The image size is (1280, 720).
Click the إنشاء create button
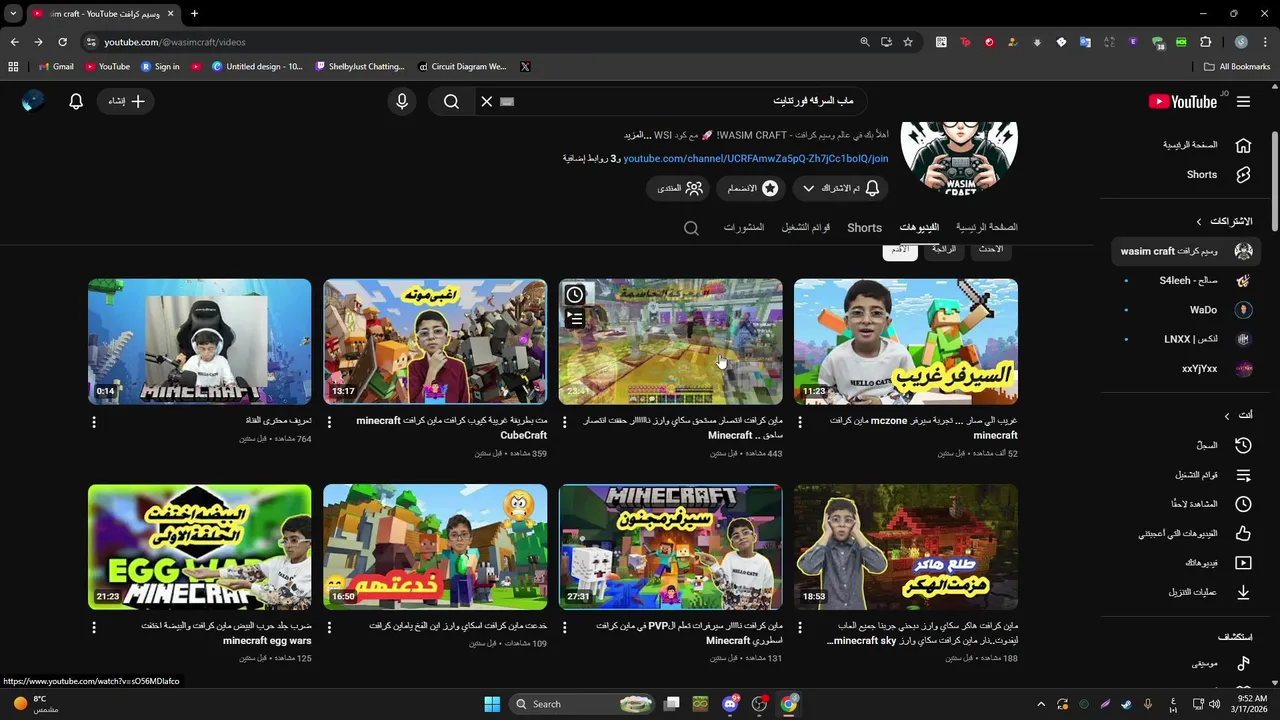tap(127, 101)
